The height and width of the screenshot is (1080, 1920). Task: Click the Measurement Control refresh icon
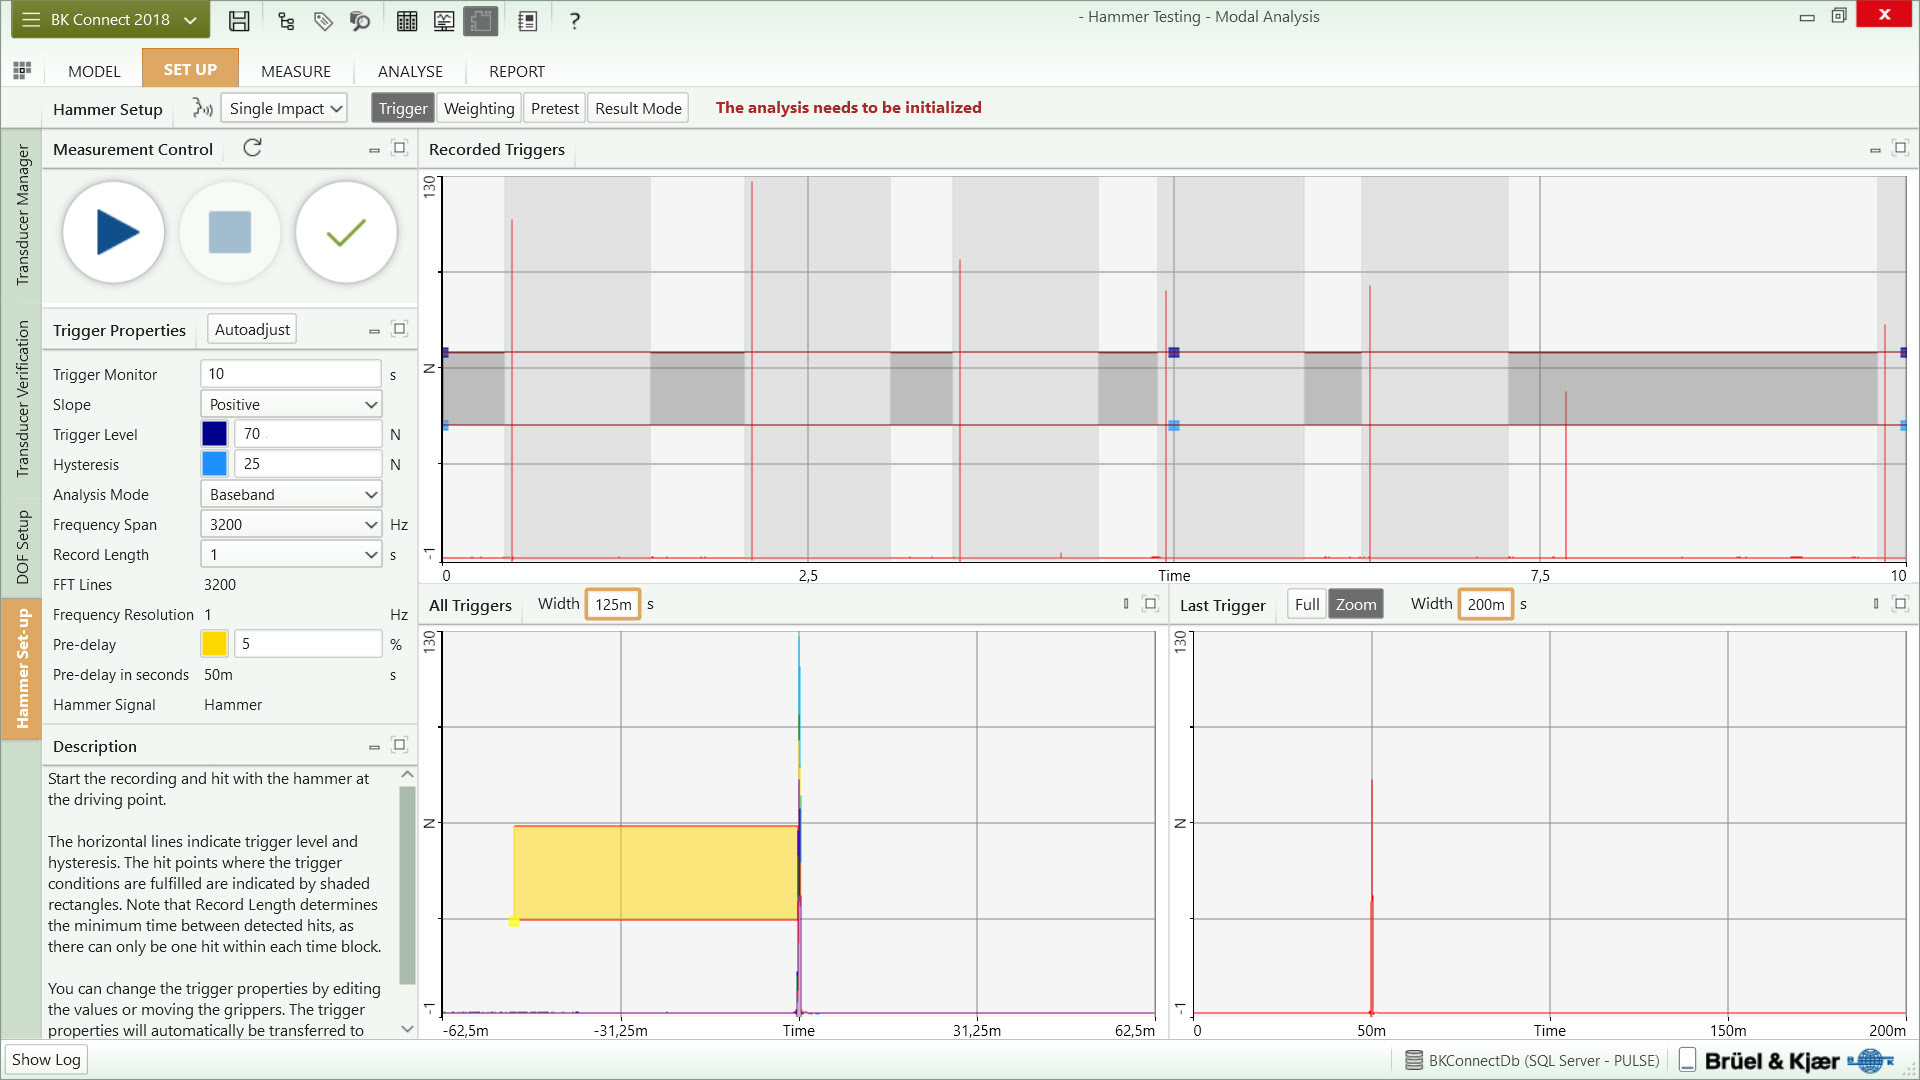tap(252, 148)
